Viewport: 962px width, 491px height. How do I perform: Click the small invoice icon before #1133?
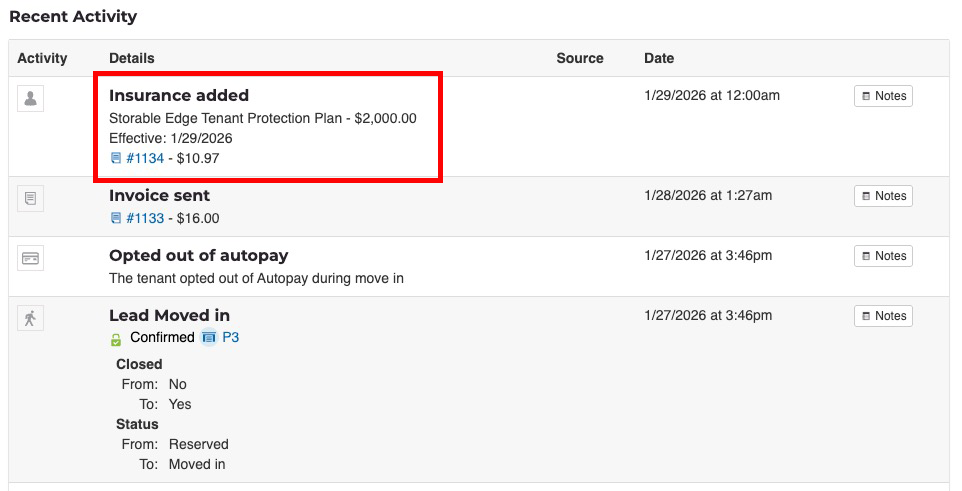(116, 218)
